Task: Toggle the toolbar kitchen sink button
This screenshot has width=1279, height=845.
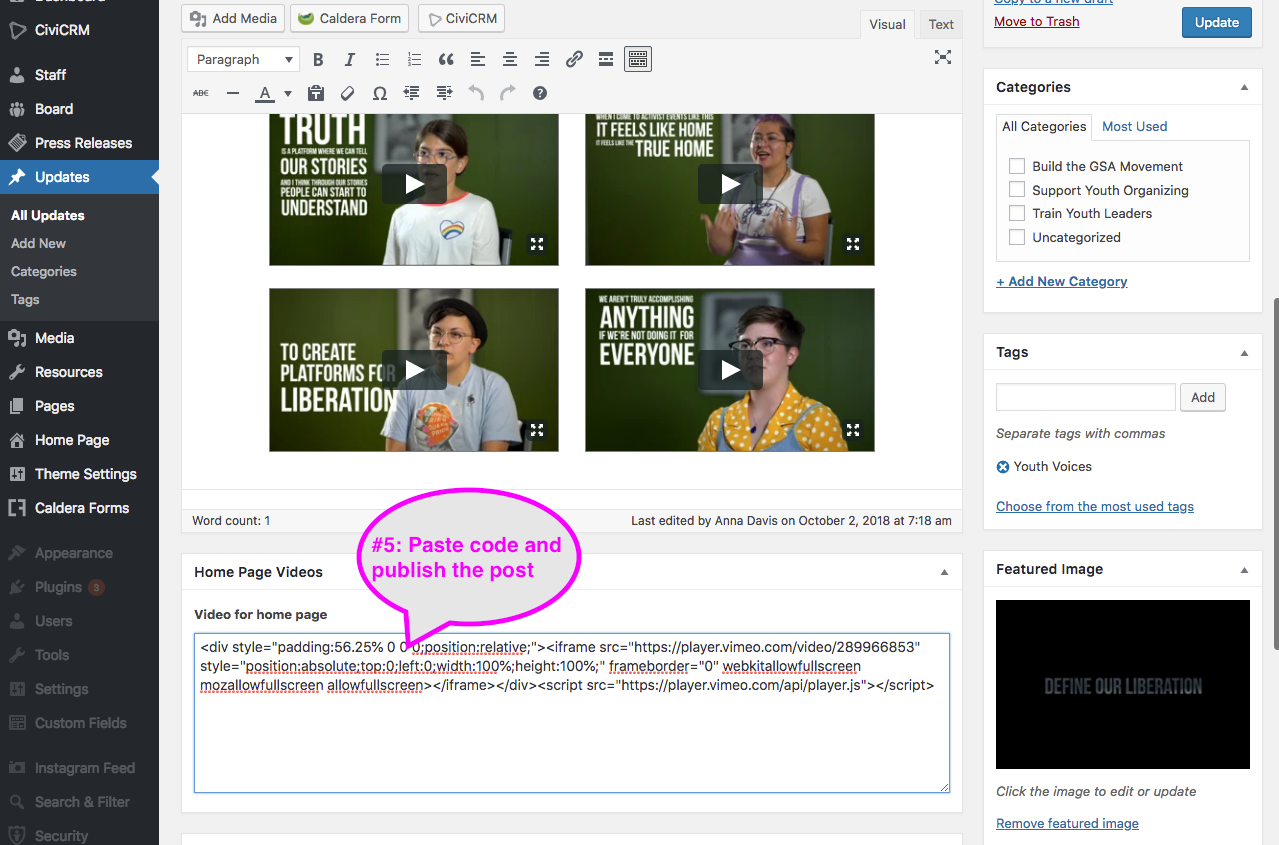Action: [638, 60]
